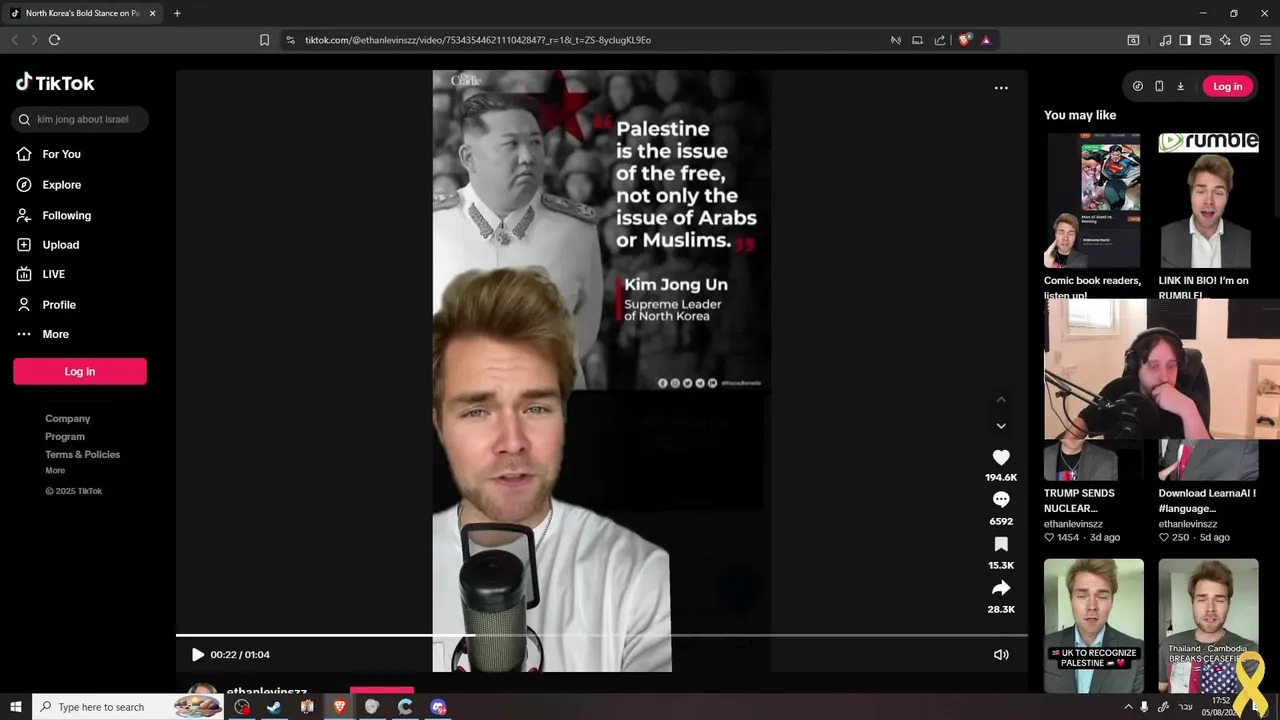Click the Brave browser taskbar icon

(340, 707)
